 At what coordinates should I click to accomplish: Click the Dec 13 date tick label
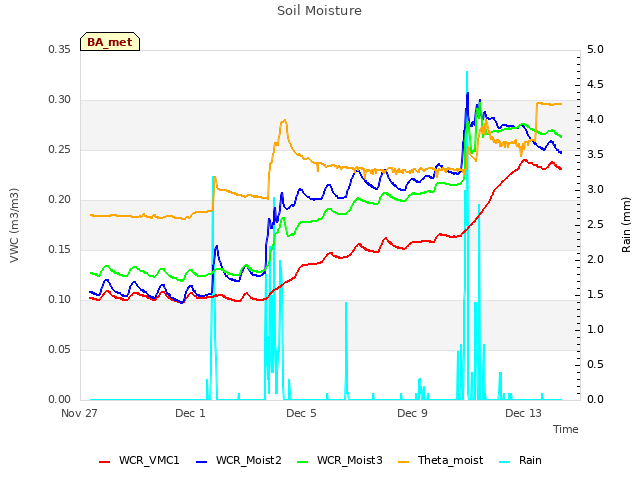pyautogui.click(x=523, y=413)
